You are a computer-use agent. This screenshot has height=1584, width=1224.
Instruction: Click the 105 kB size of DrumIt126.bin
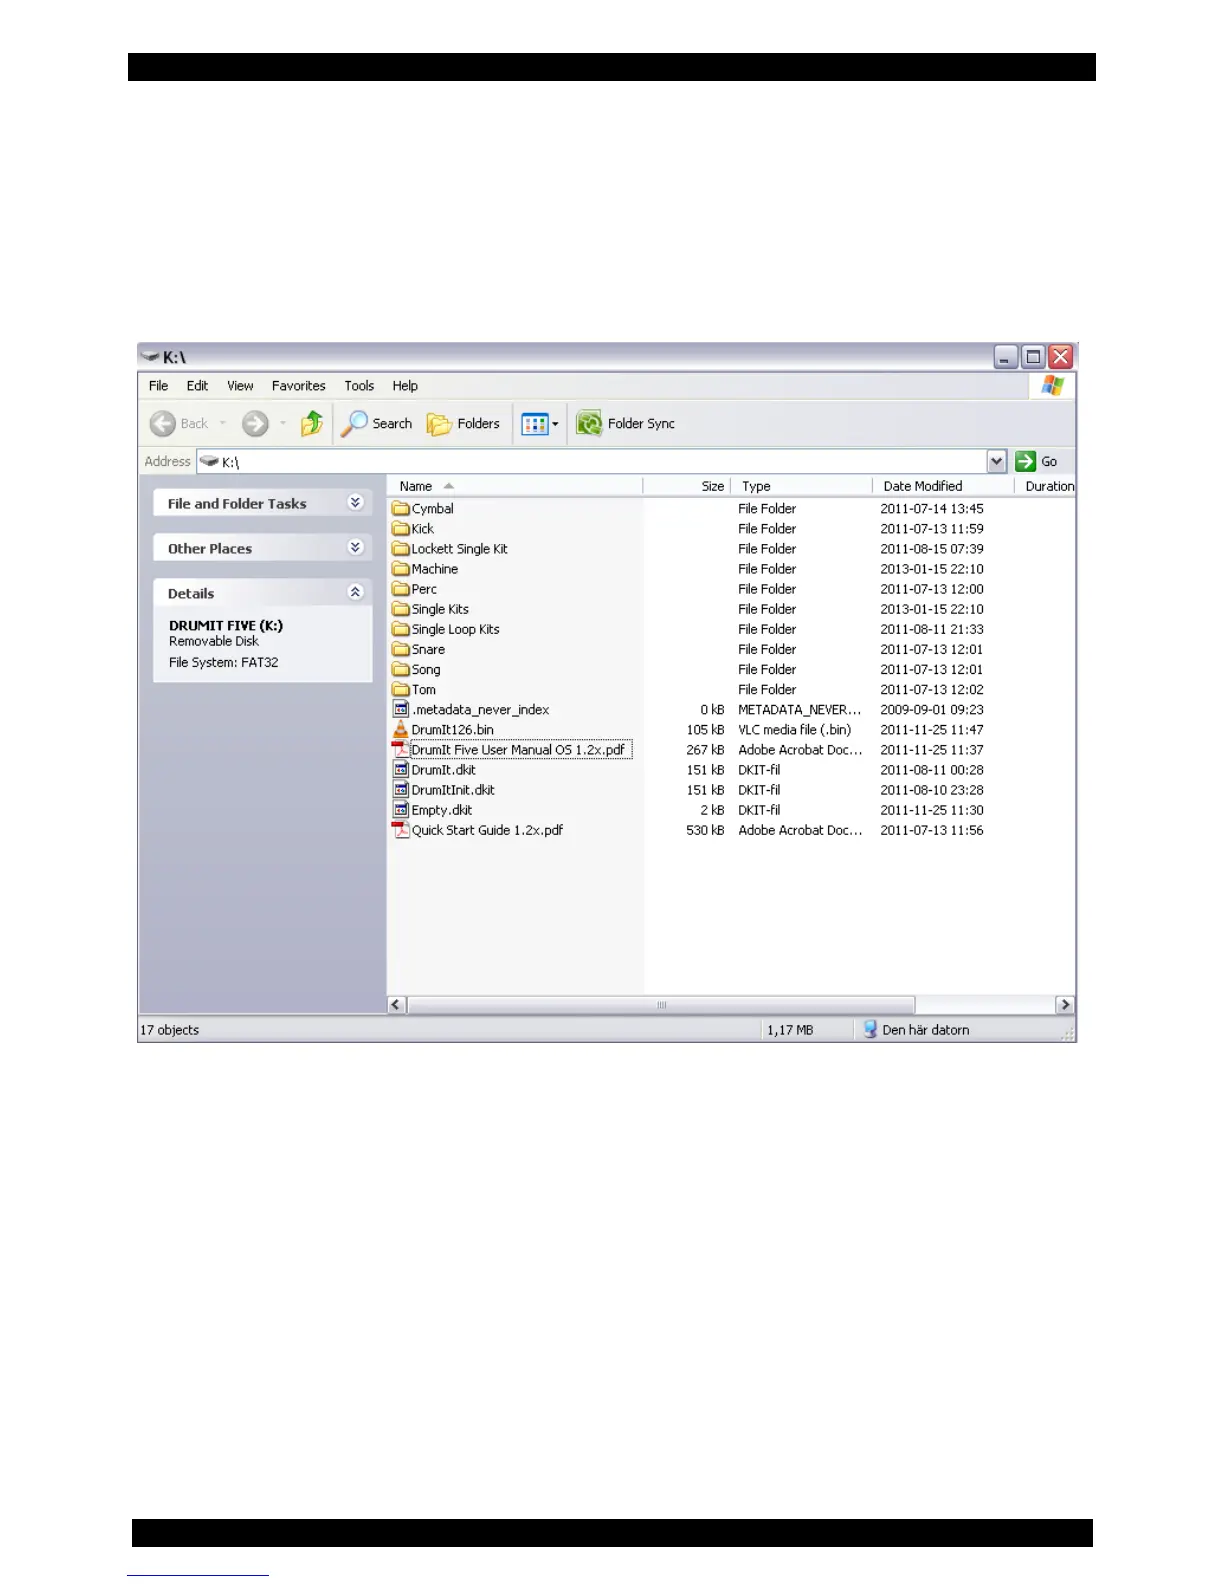point(705,730)
